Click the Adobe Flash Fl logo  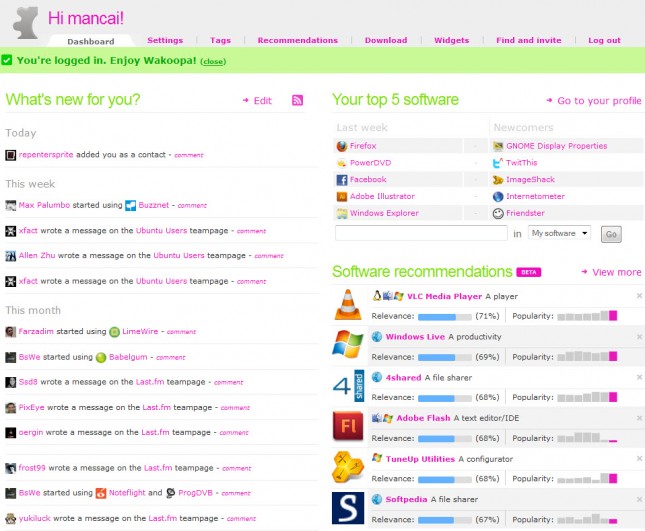pos(348,426)
